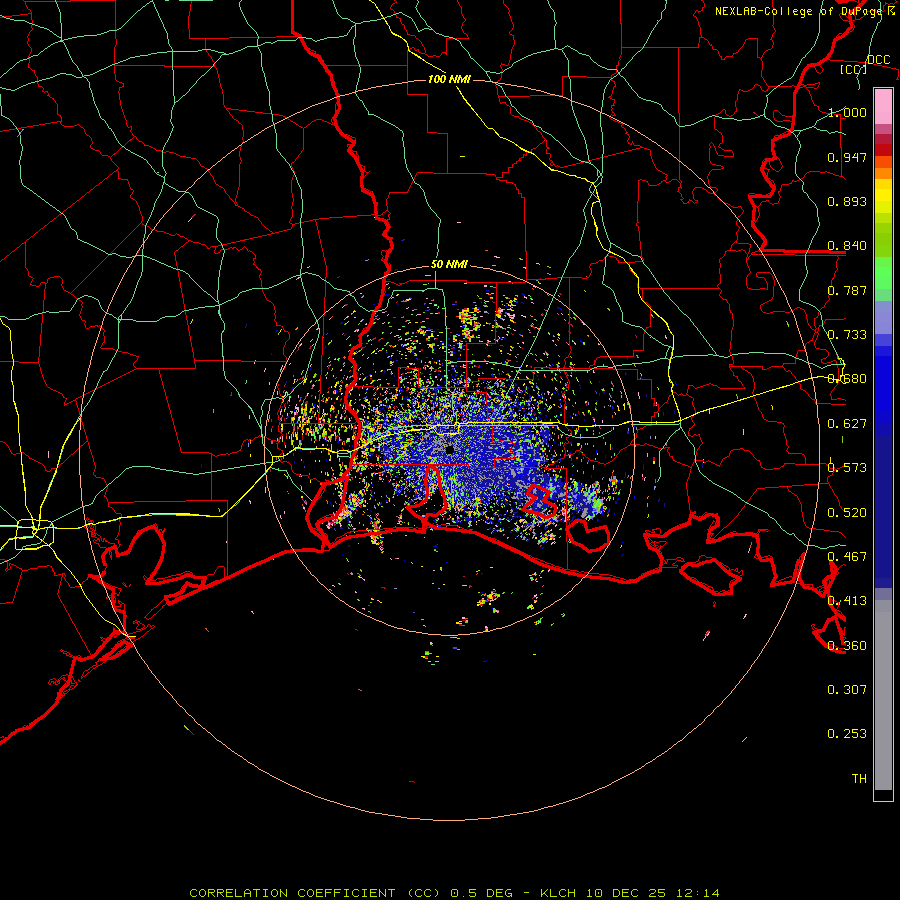Click the 100 NMI range ring label

(449, 79)
